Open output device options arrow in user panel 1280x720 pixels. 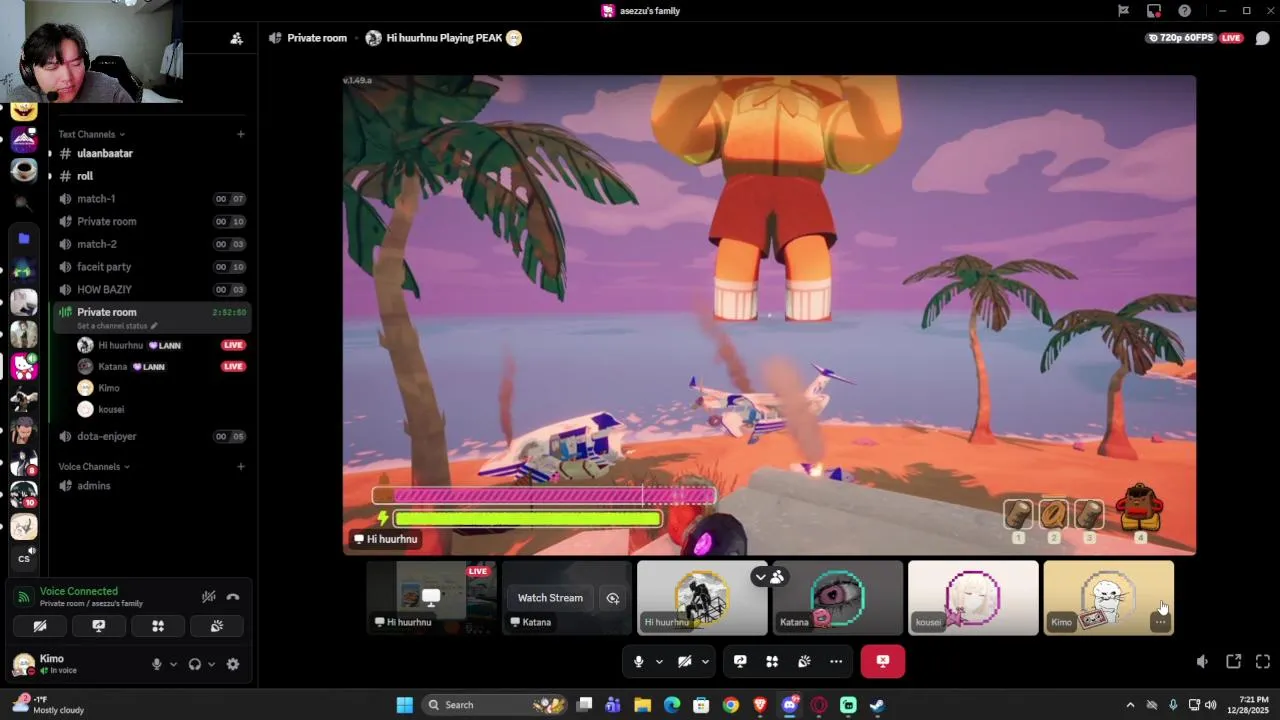coord(211,664)
